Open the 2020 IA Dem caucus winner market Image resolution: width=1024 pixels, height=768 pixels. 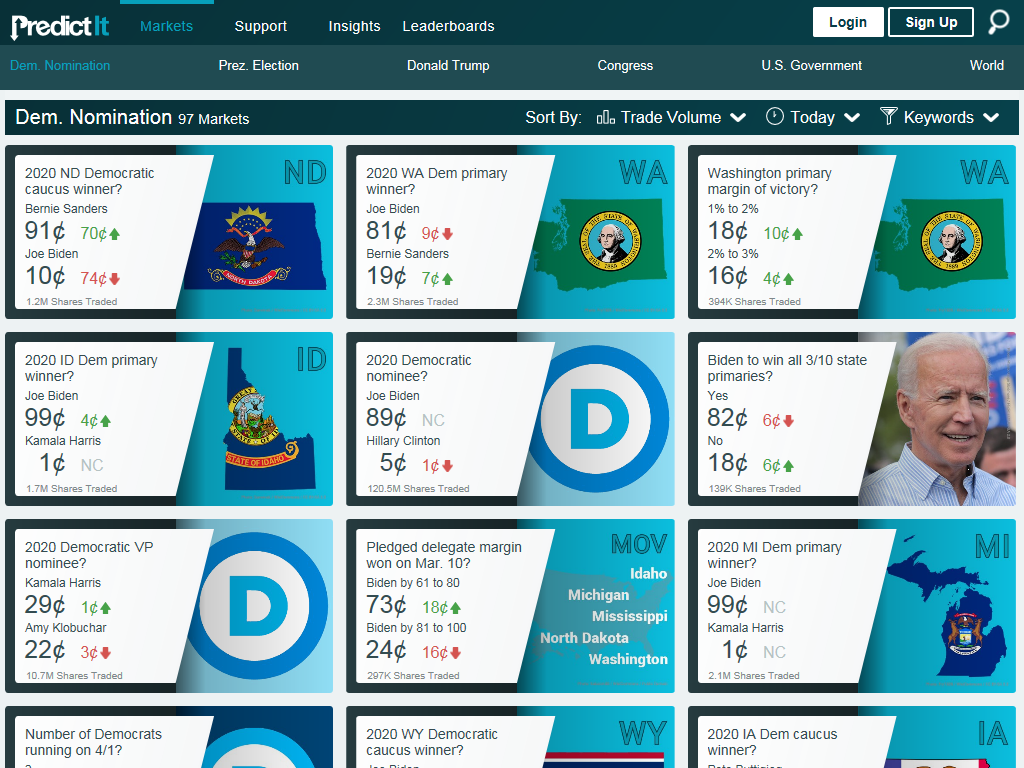coord(772,742)
